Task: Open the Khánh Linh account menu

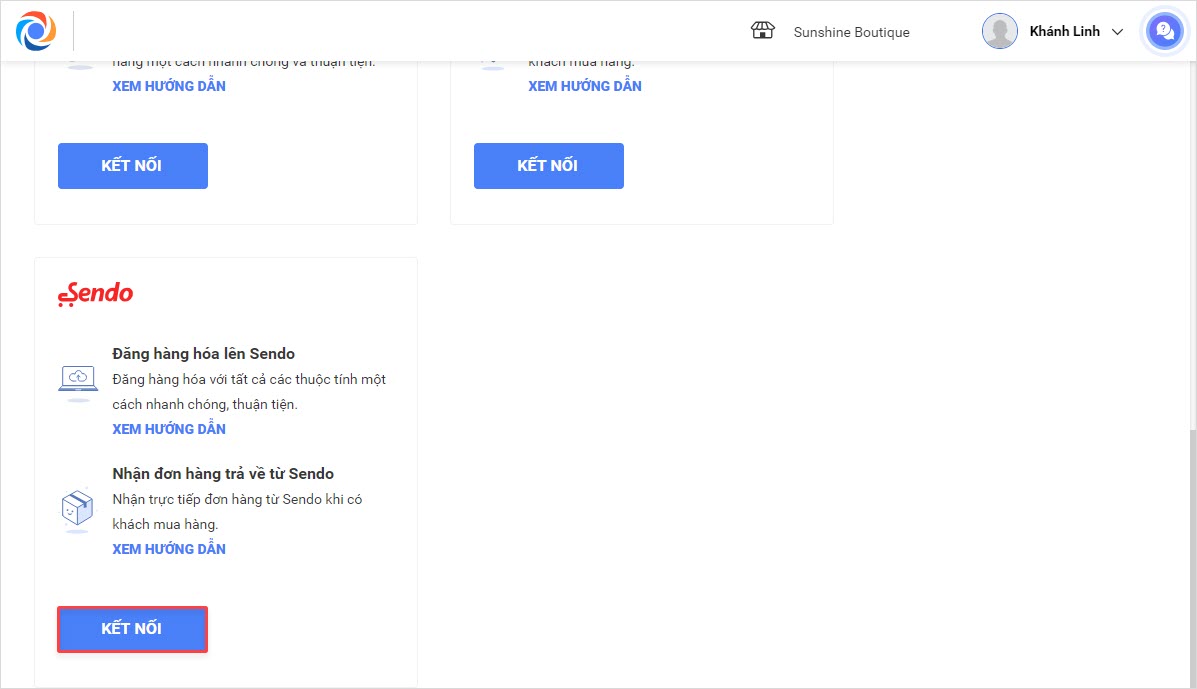Action: (1064, 32)
